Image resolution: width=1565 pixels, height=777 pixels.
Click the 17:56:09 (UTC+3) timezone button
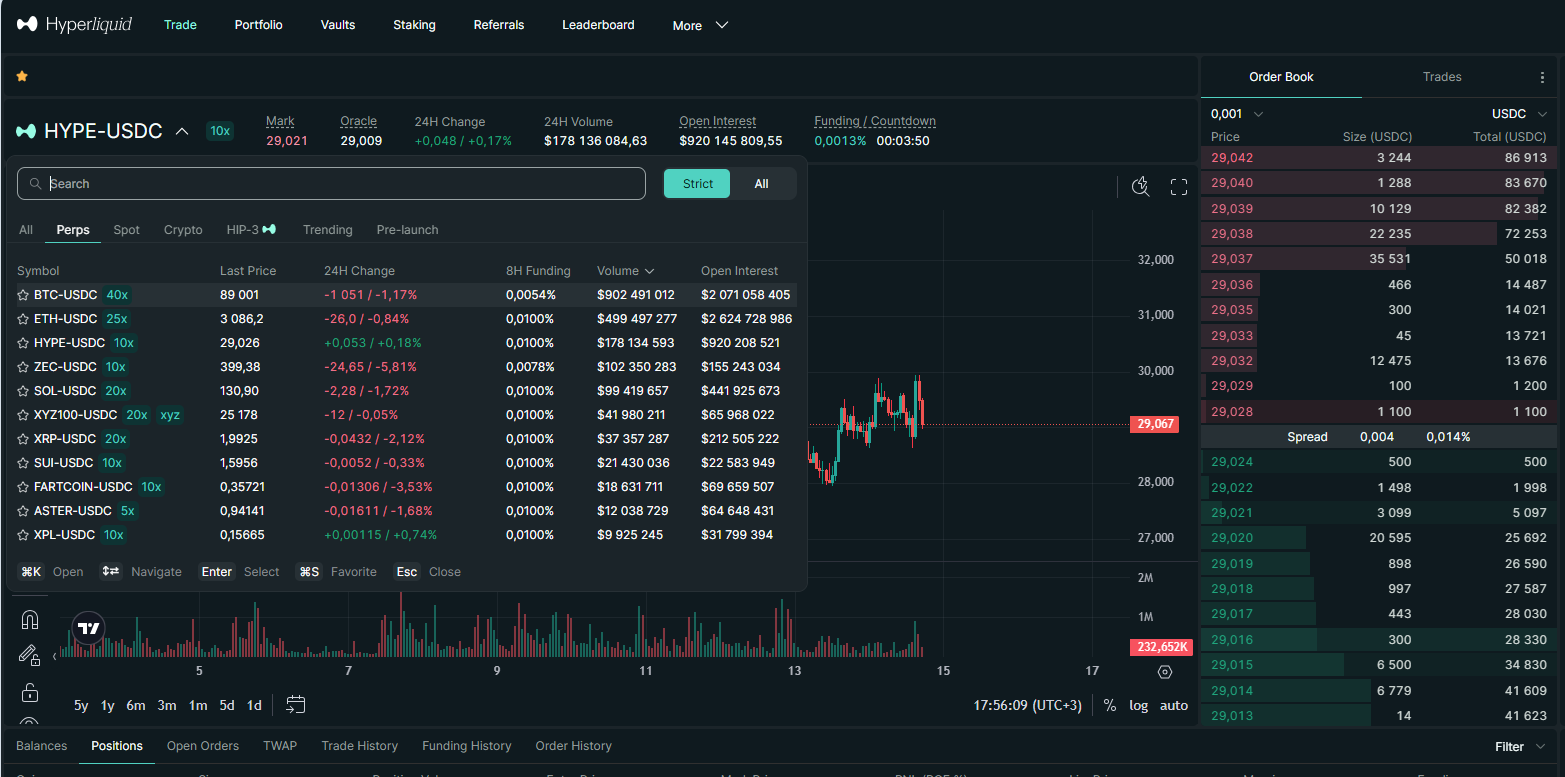tap(1028, 705)
